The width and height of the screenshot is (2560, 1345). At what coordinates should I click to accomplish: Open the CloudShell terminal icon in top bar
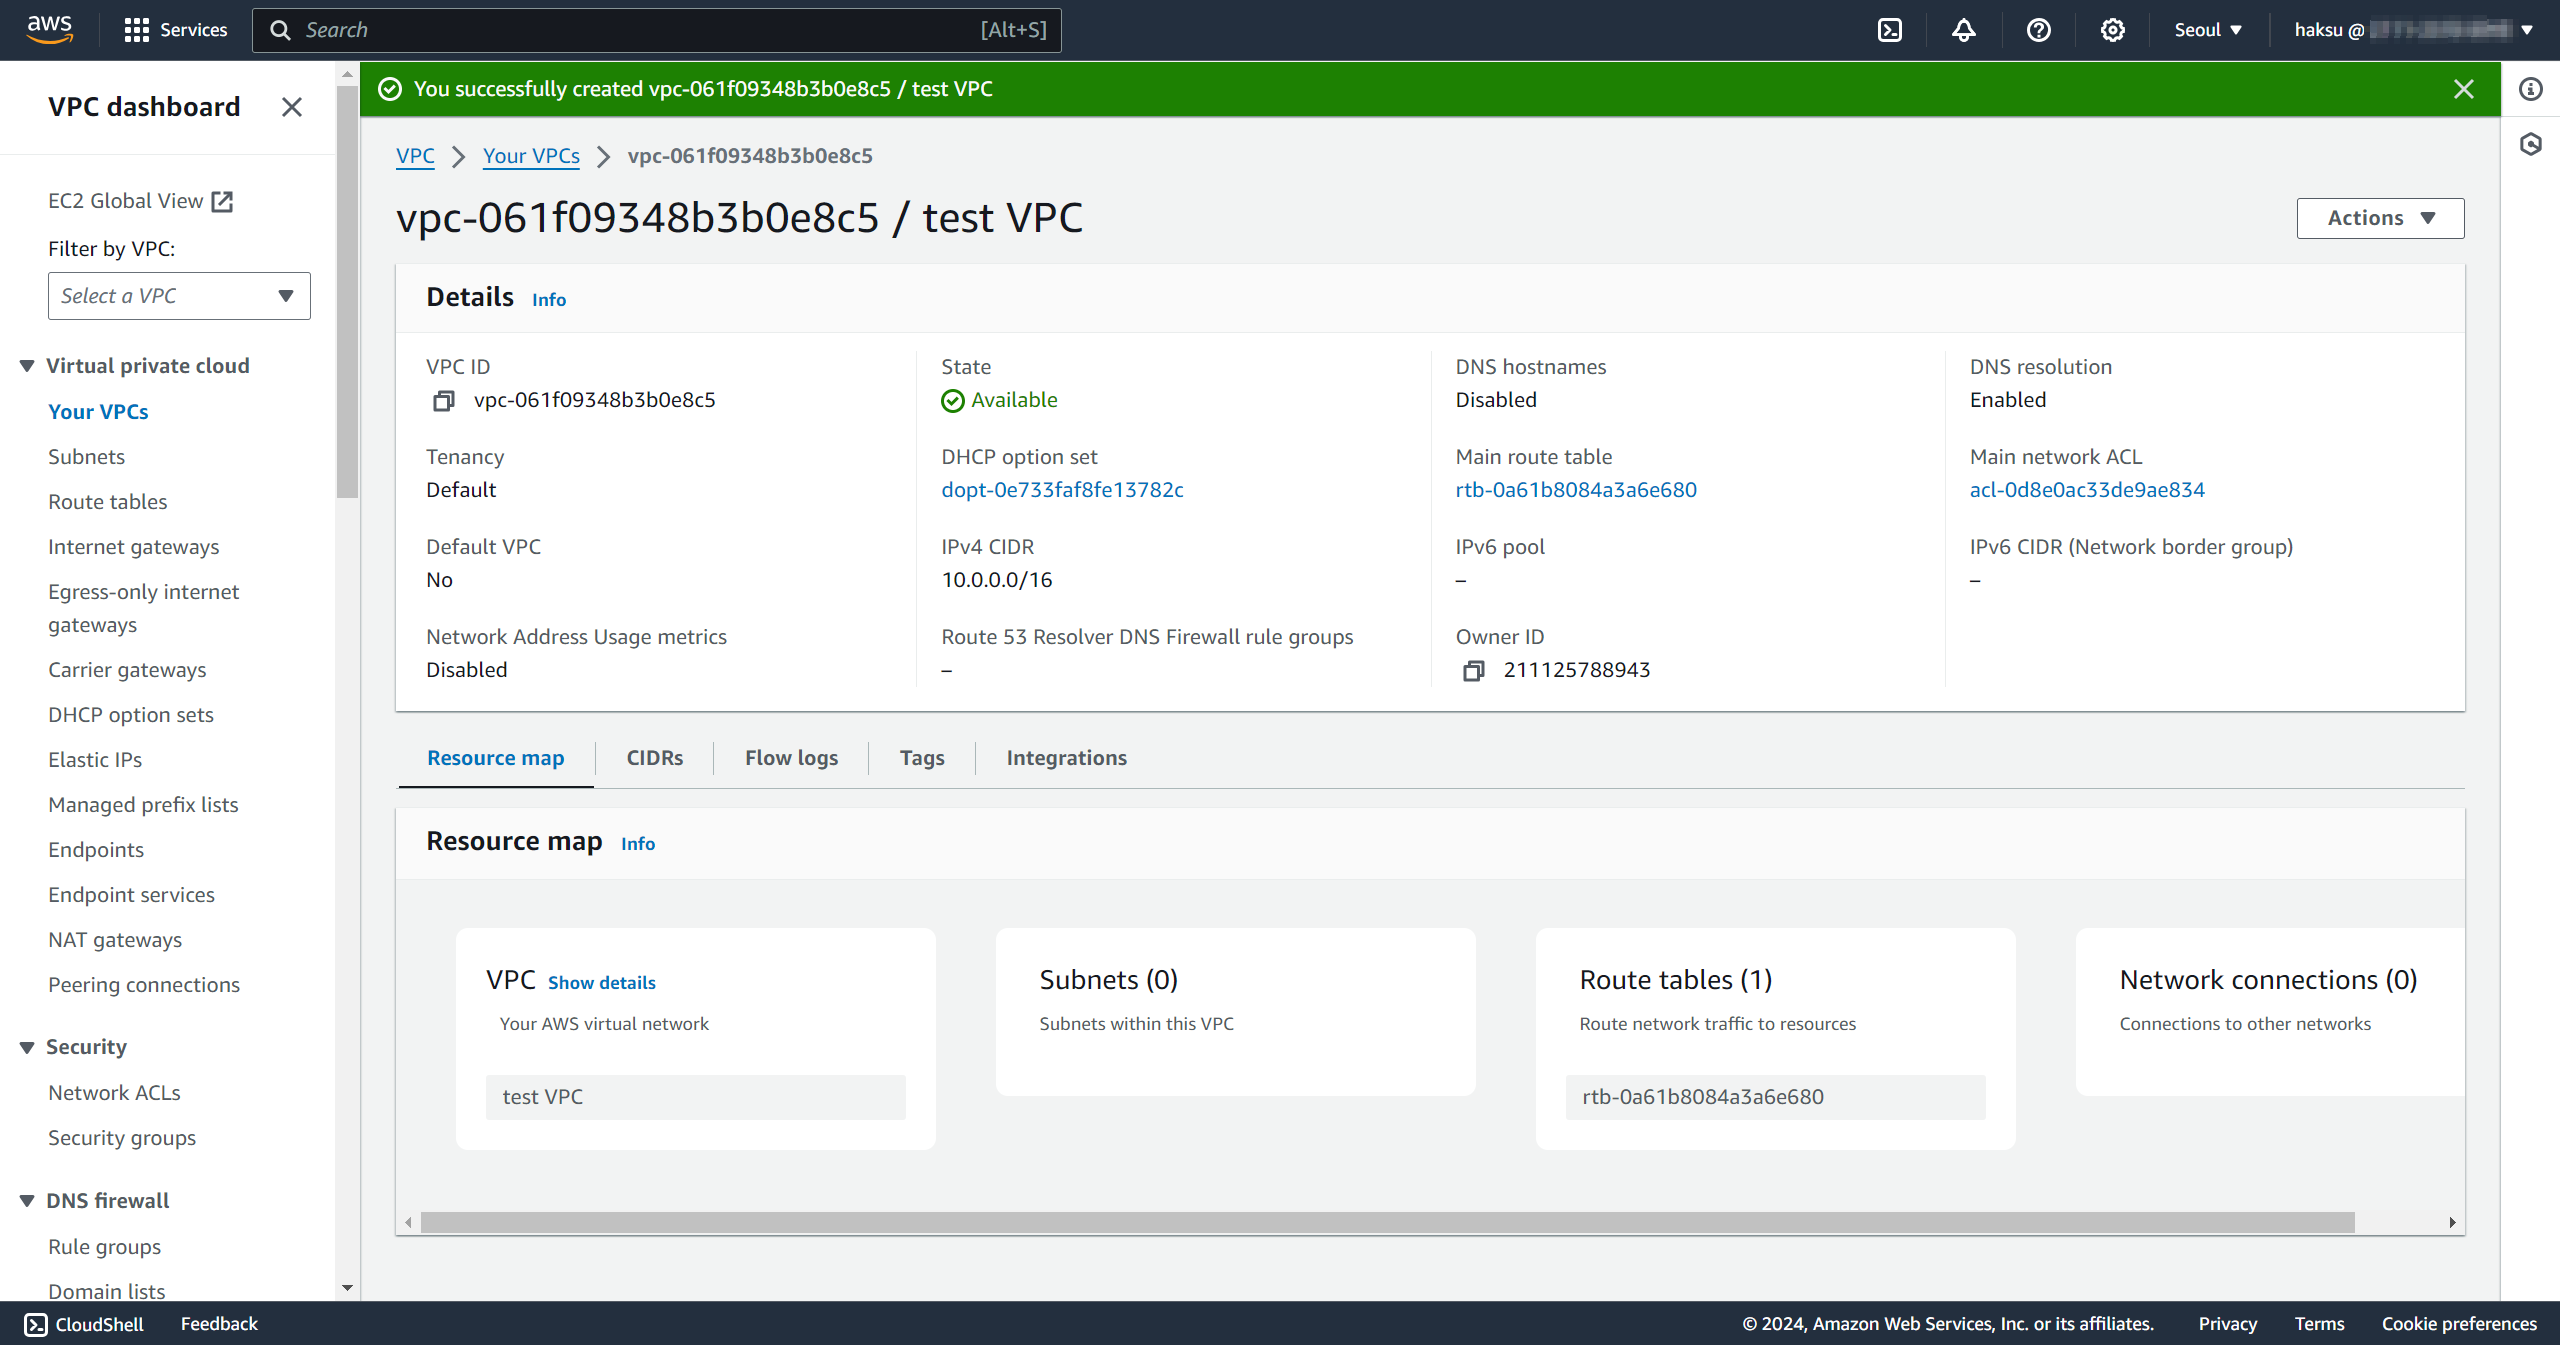coord(1890,30)
